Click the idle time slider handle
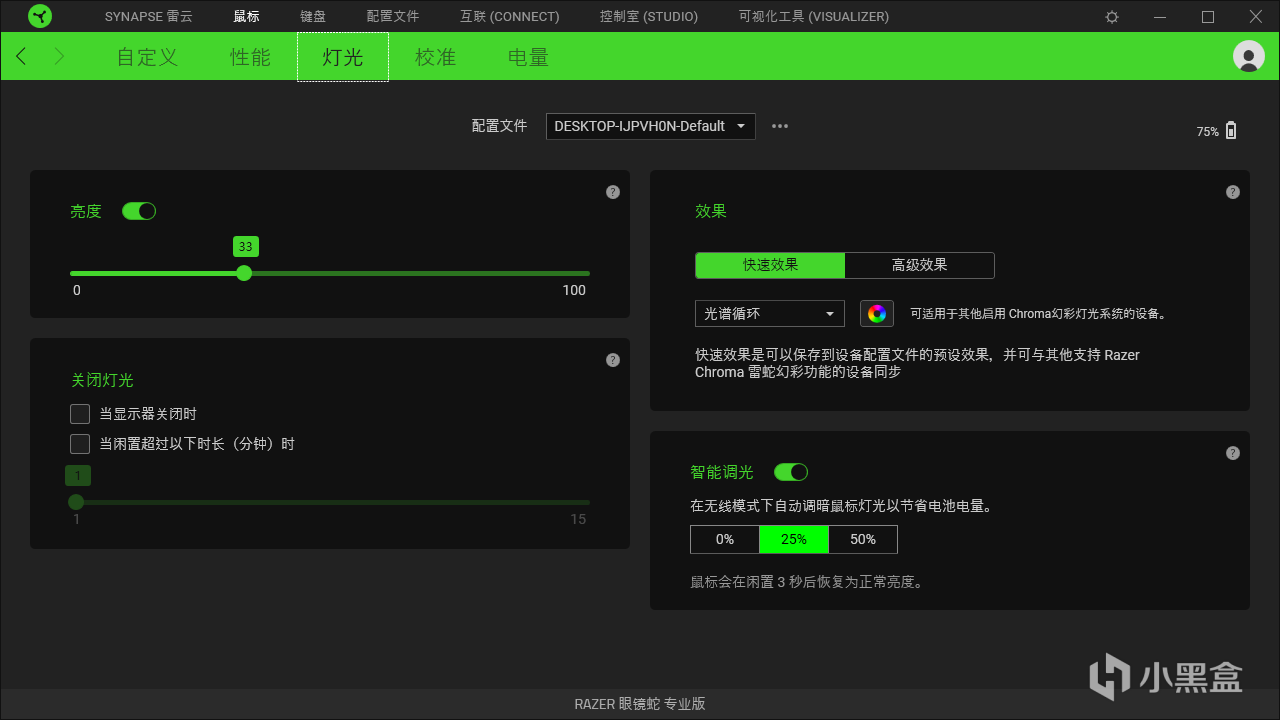The height and width of the screenshot is (720, 1280). pos(76,502)
